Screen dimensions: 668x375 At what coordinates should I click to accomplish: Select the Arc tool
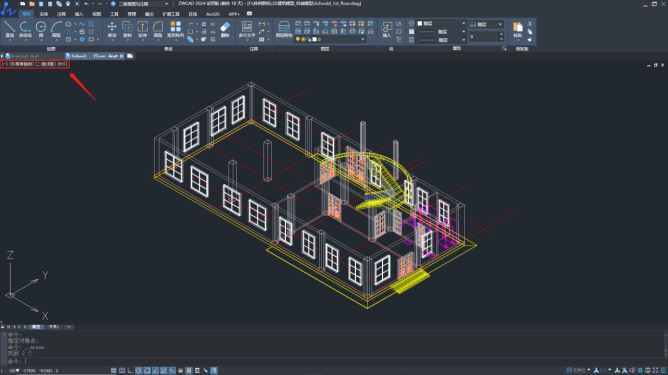tap(56, 29)
